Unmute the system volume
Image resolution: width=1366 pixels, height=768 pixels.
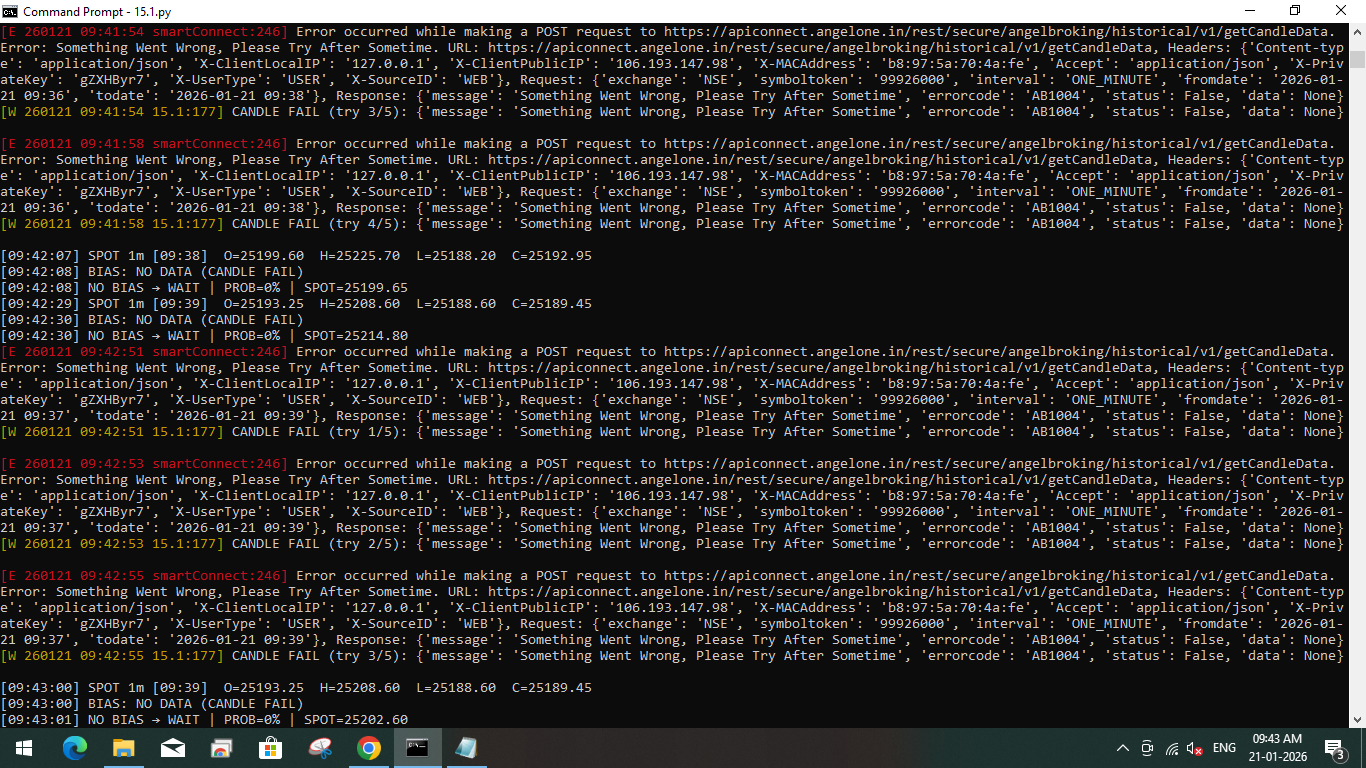pos(1196,747)
